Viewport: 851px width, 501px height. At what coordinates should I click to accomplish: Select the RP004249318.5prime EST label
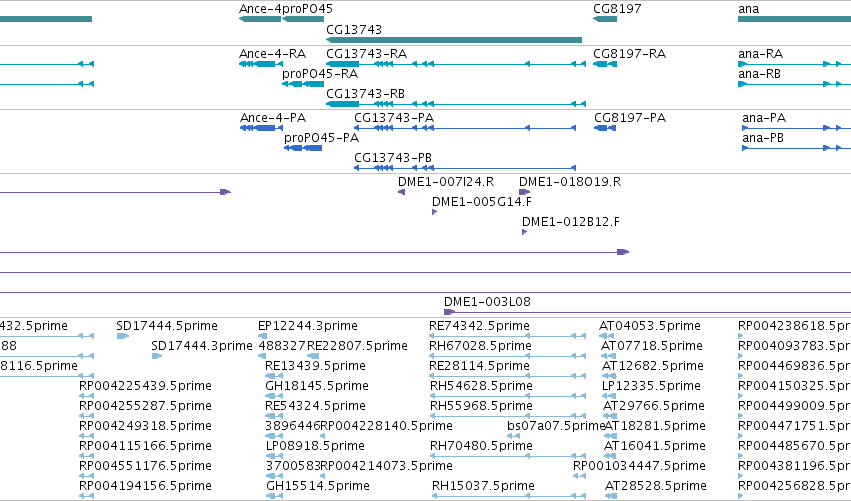click(x=145, y=426)
